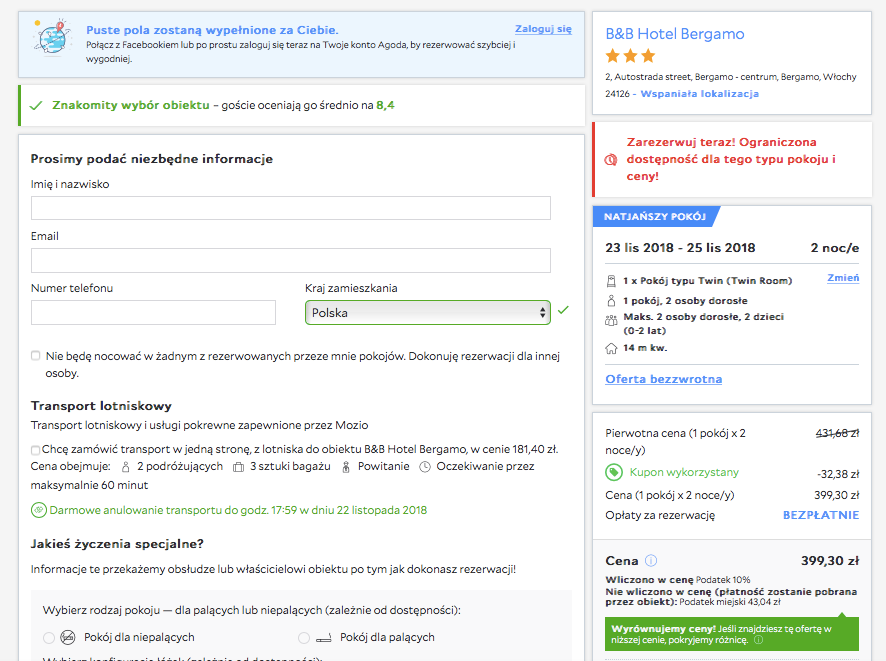The width and height of the screenshot is (886, 661).
Task: Click the greeter icon next to Powitanie
Action: (x=346, y=467)
